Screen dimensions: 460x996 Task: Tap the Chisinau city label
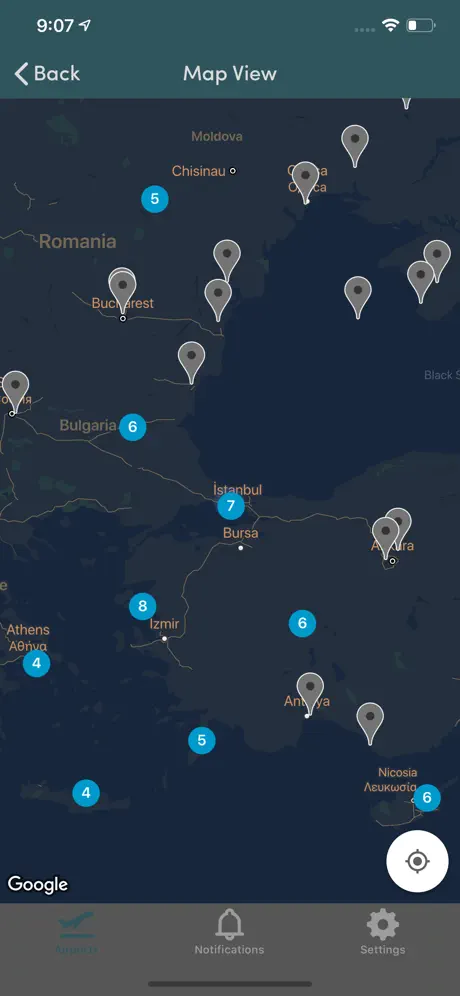[x=198, y=171]
